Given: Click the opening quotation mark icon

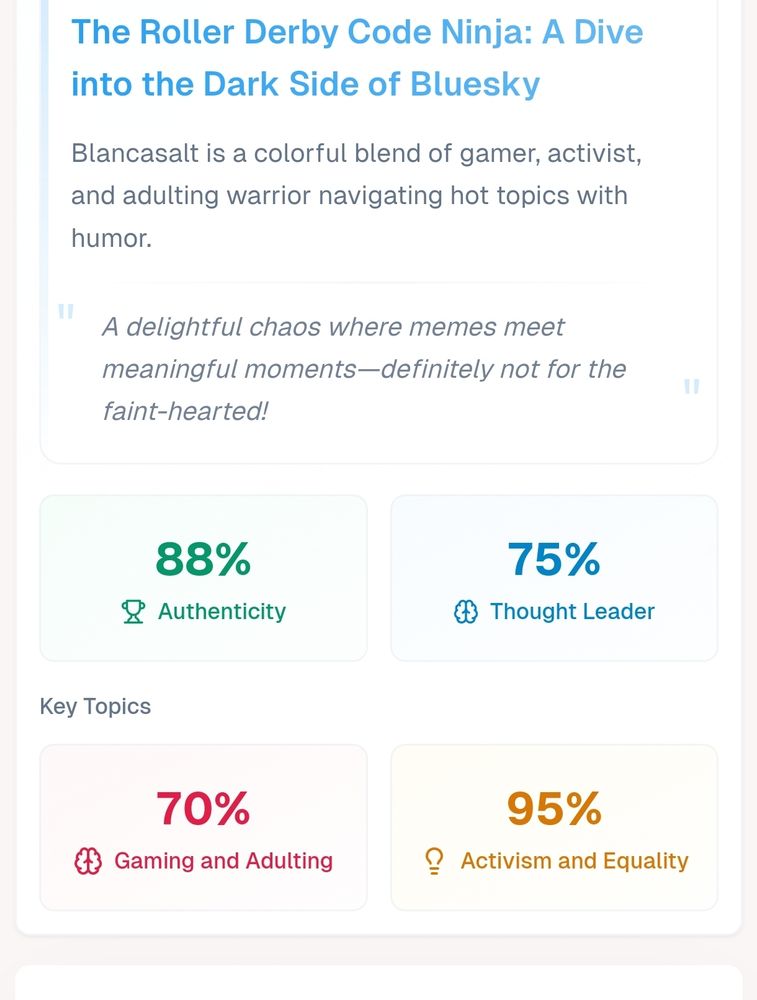Looking at the screenshot, I should 66,313.
